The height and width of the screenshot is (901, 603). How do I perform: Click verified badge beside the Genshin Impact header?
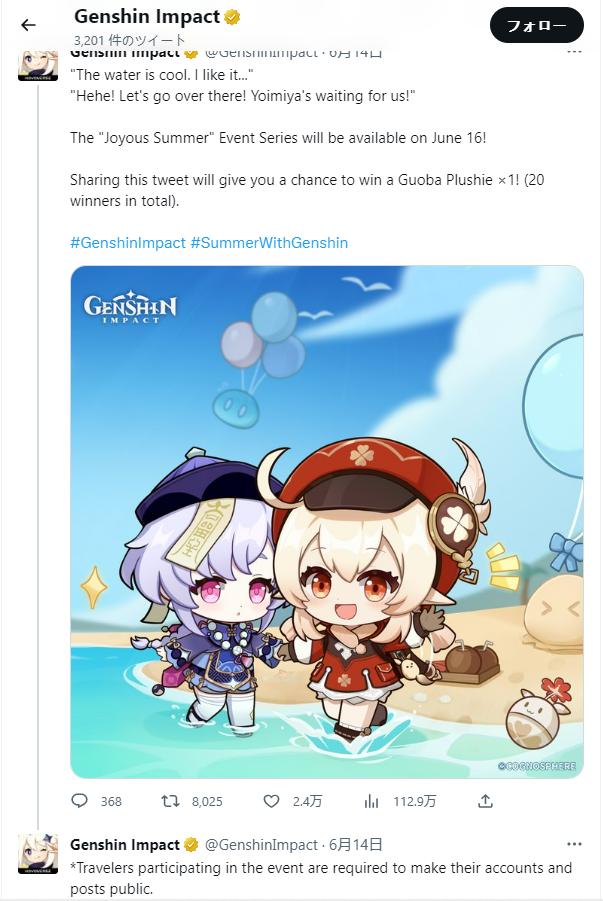tap(232, 17)
